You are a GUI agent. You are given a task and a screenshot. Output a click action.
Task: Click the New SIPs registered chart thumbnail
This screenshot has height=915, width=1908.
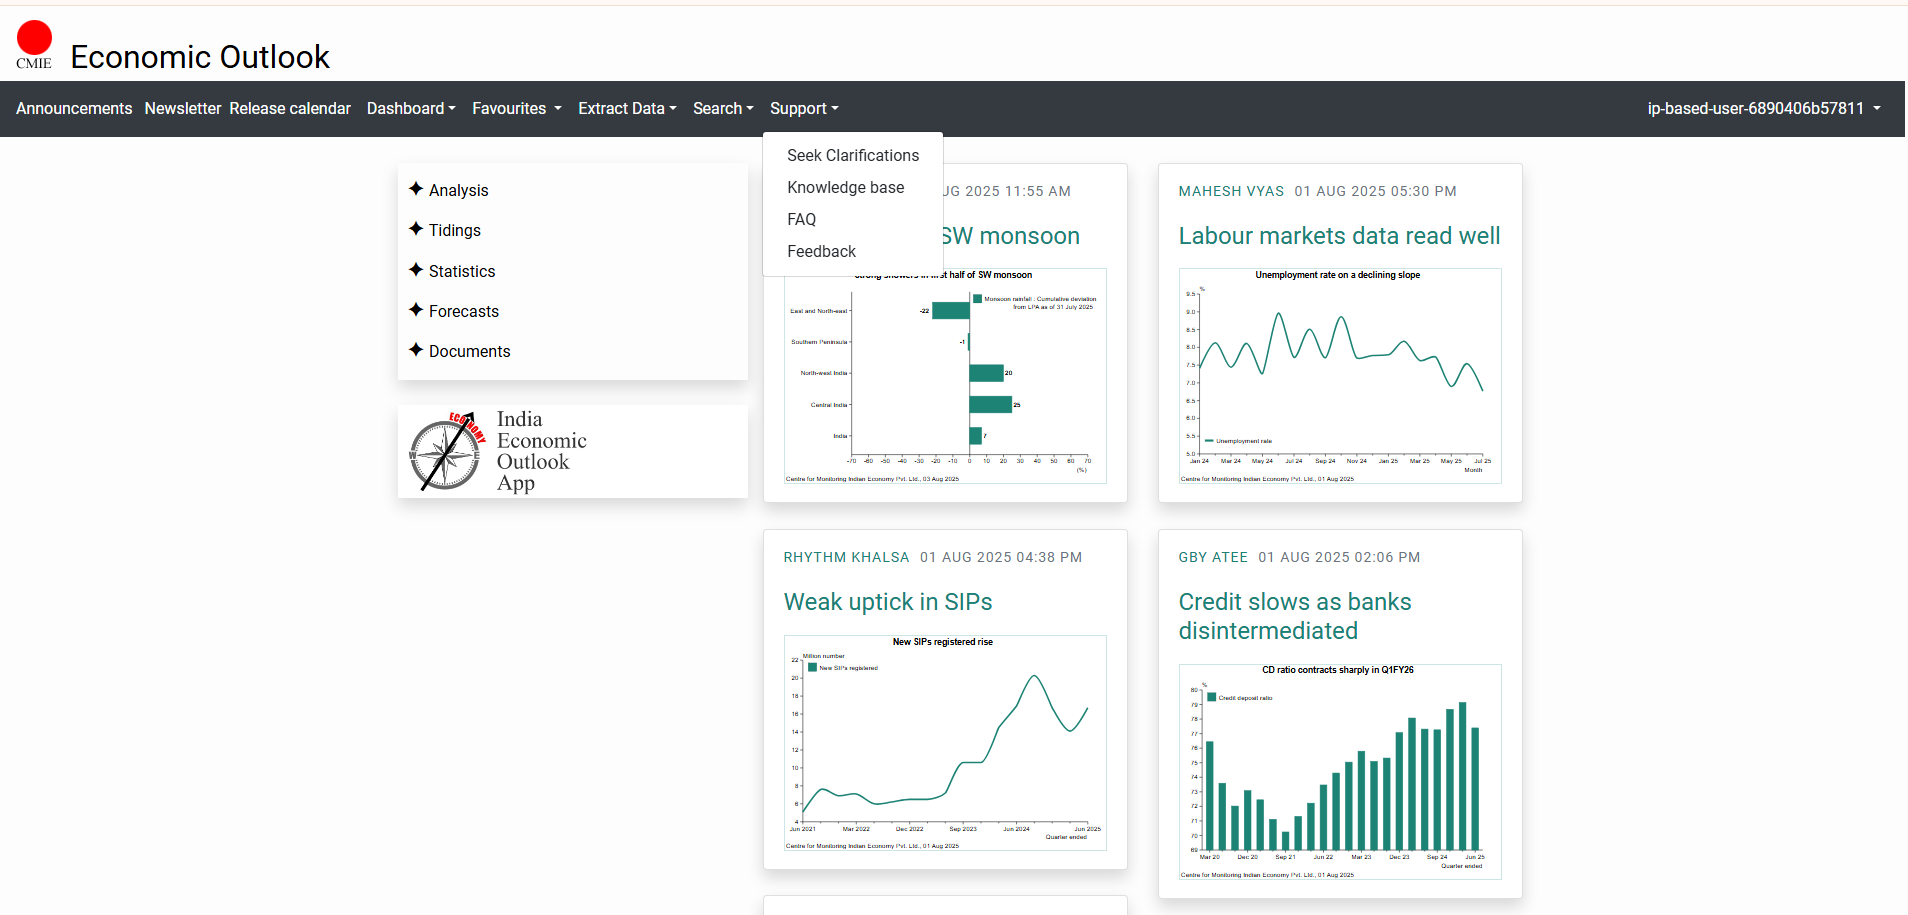[945, 743]
